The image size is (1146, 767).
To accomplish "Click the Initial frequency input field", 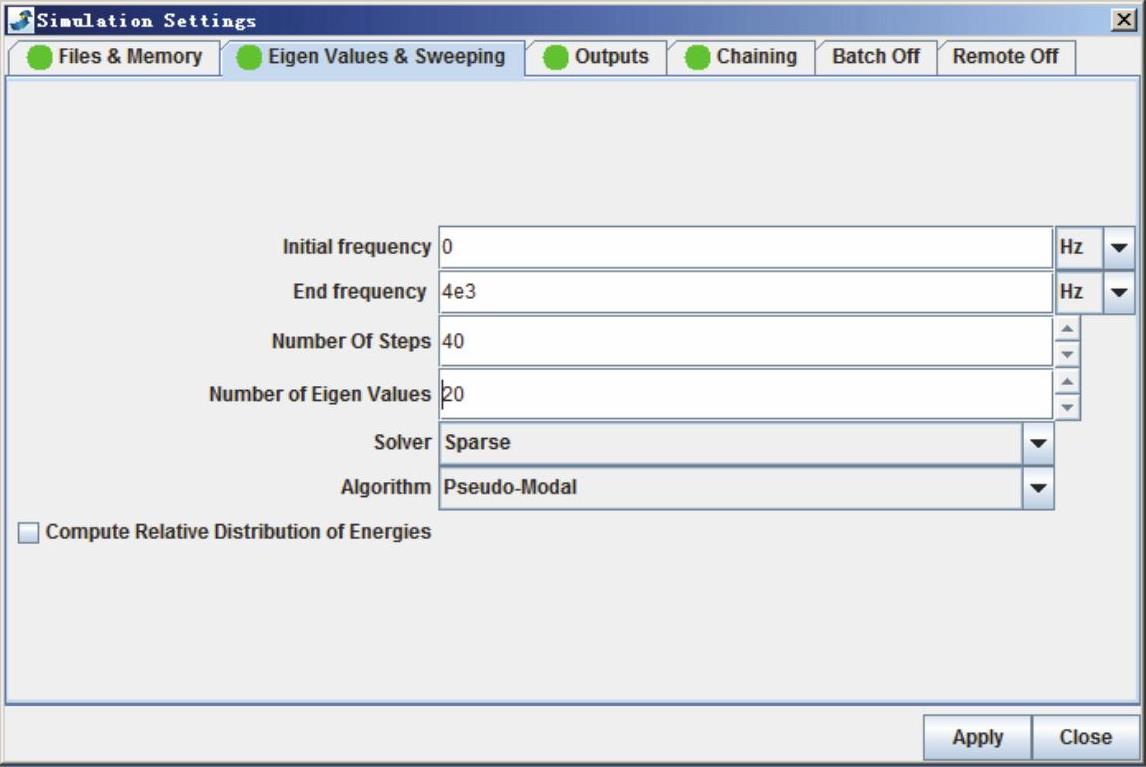I will pyautogui.click(x=745, y=247).
